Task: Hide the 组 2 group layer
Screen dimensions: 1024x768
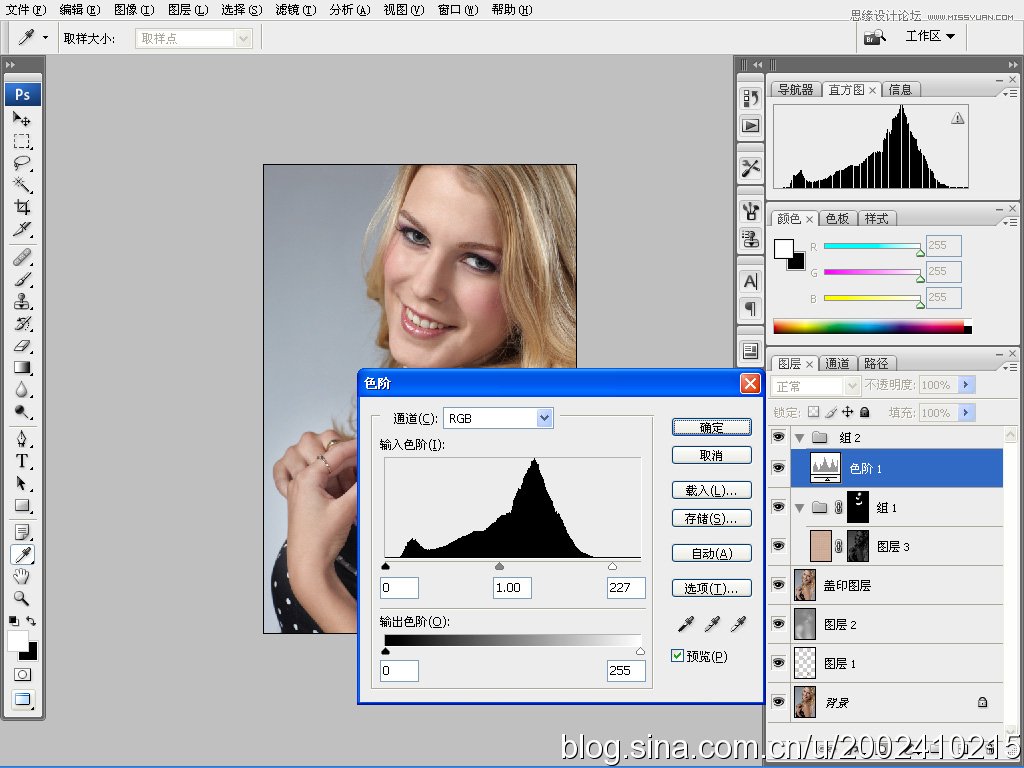Action: 778,437
